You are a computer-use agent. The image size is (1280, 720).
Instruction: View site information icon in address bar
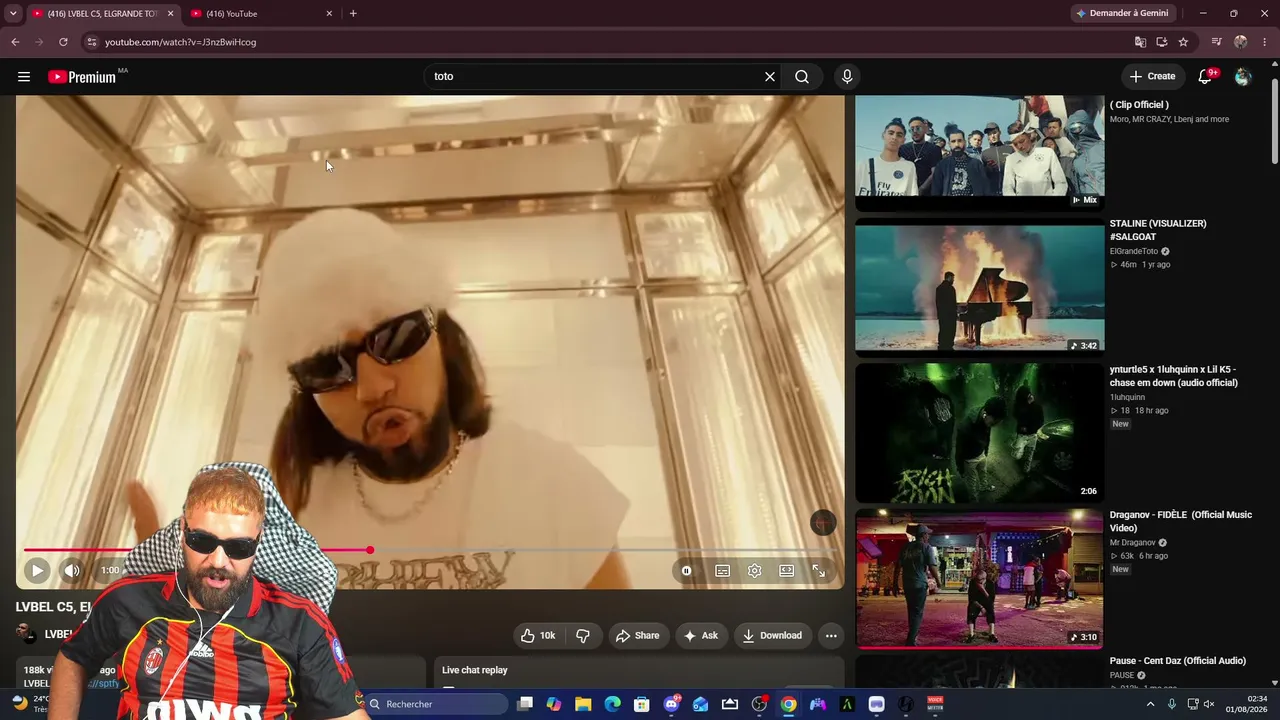pos(92,42)
